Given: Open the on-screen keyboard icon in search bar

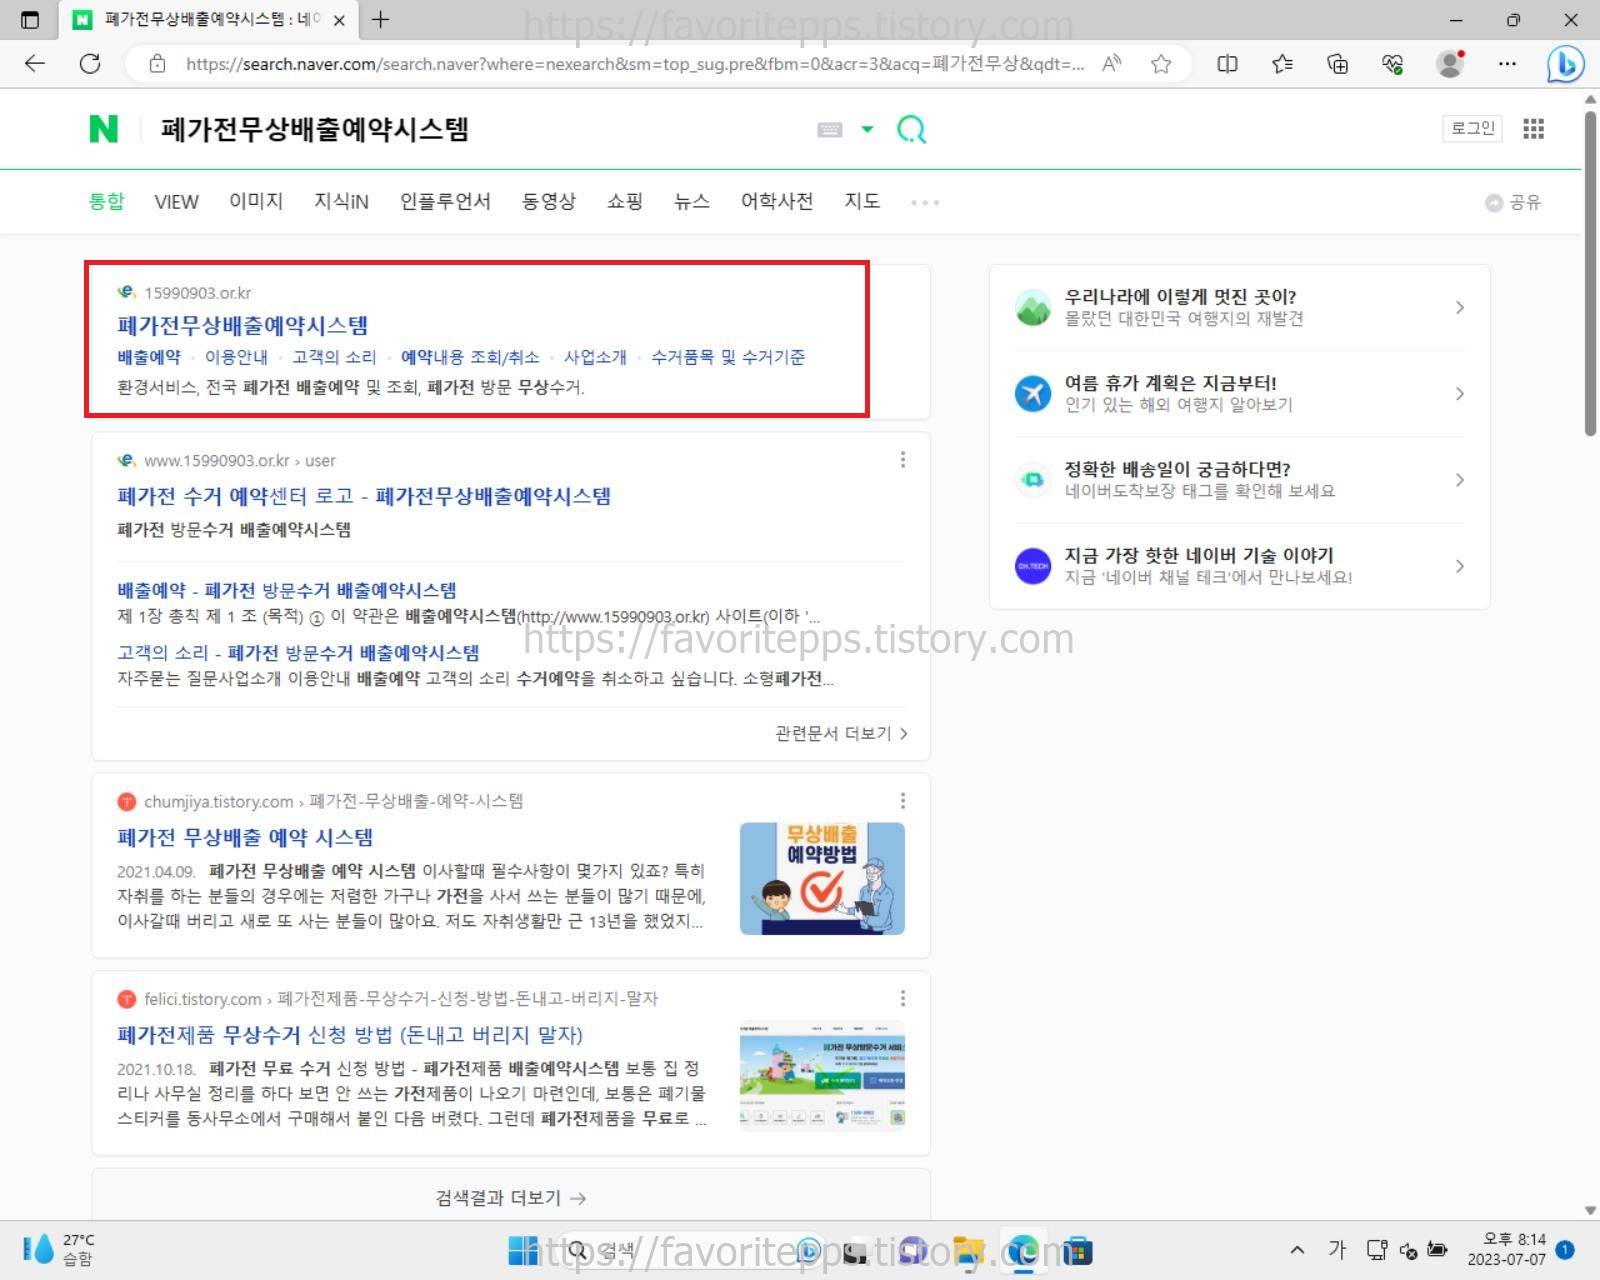Looking at the screenshot, I should pyautogui.click(x=830, y=129).
